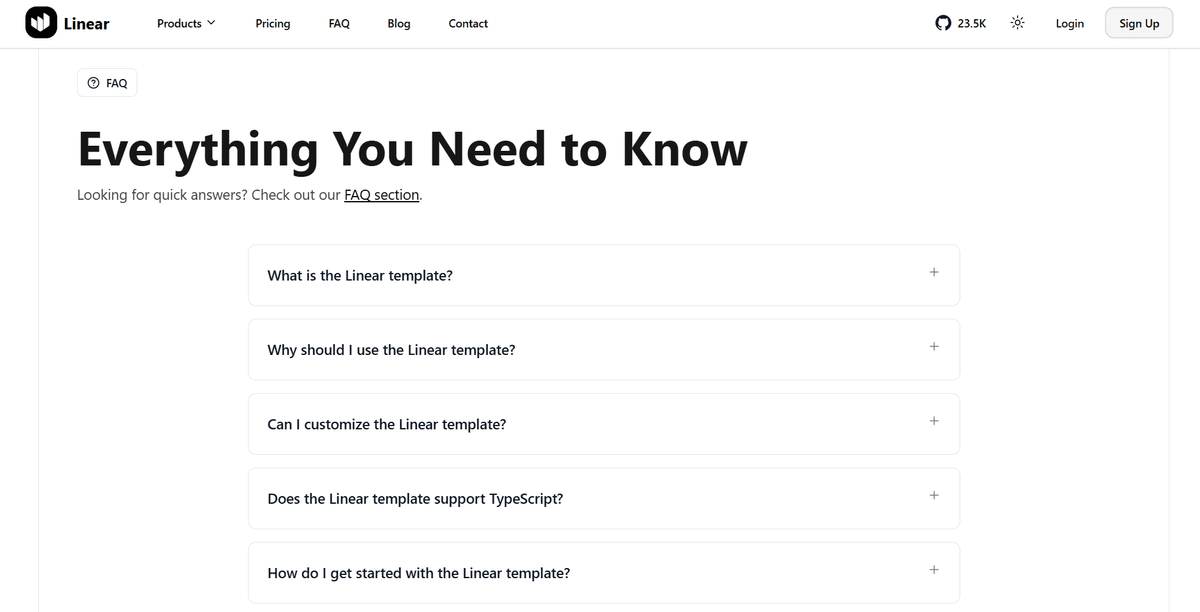
Task: Expand the 'What is the Linear template?' question
Action: coord(360,275)
